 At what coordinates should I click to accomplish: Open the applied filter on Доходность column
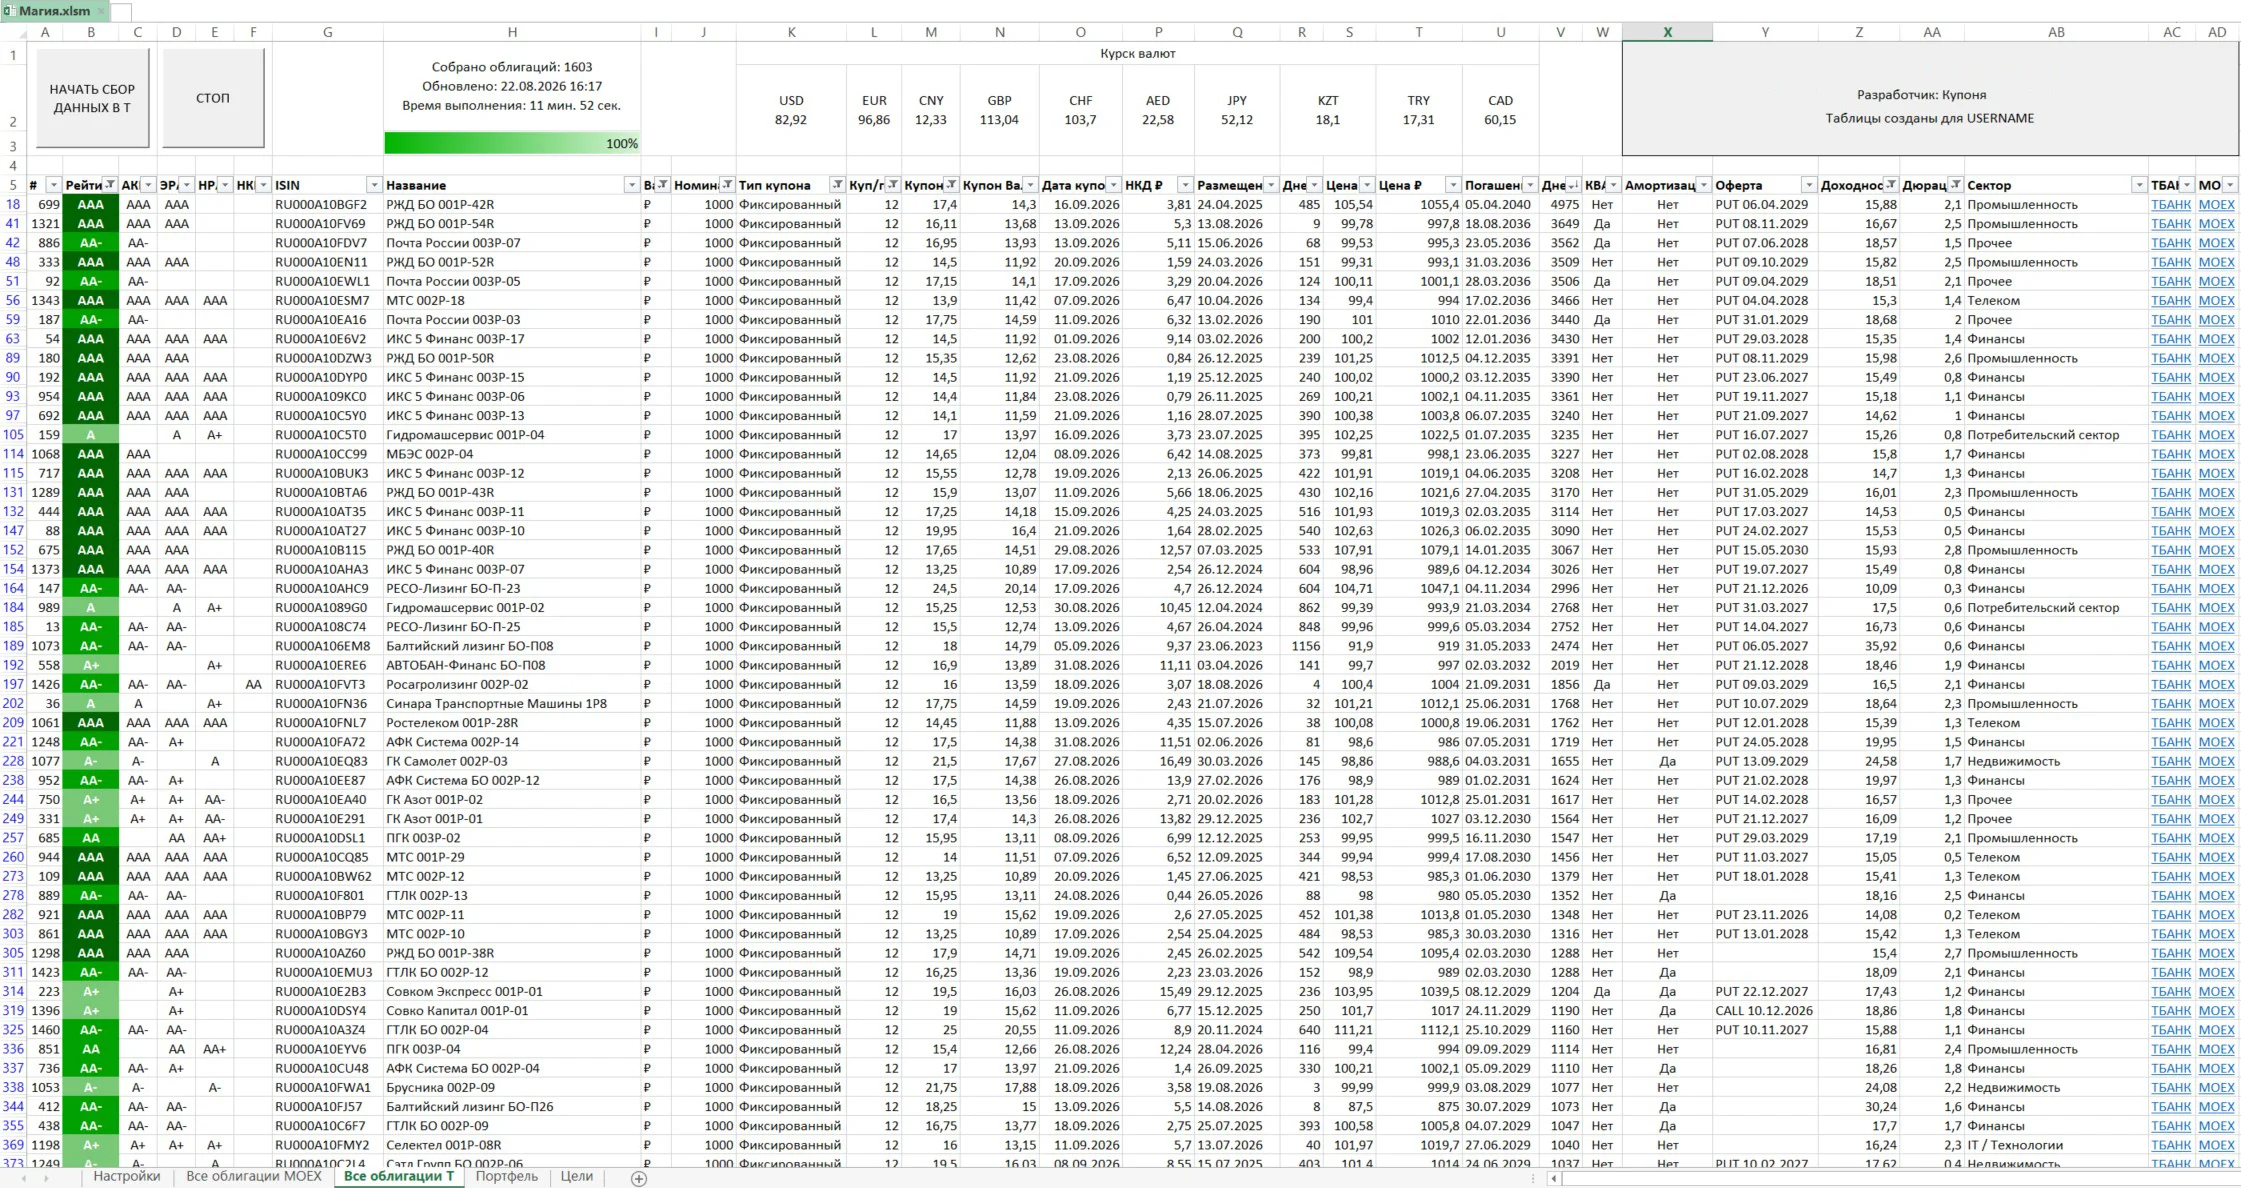pyautogui.click(x=1891, y=185)
